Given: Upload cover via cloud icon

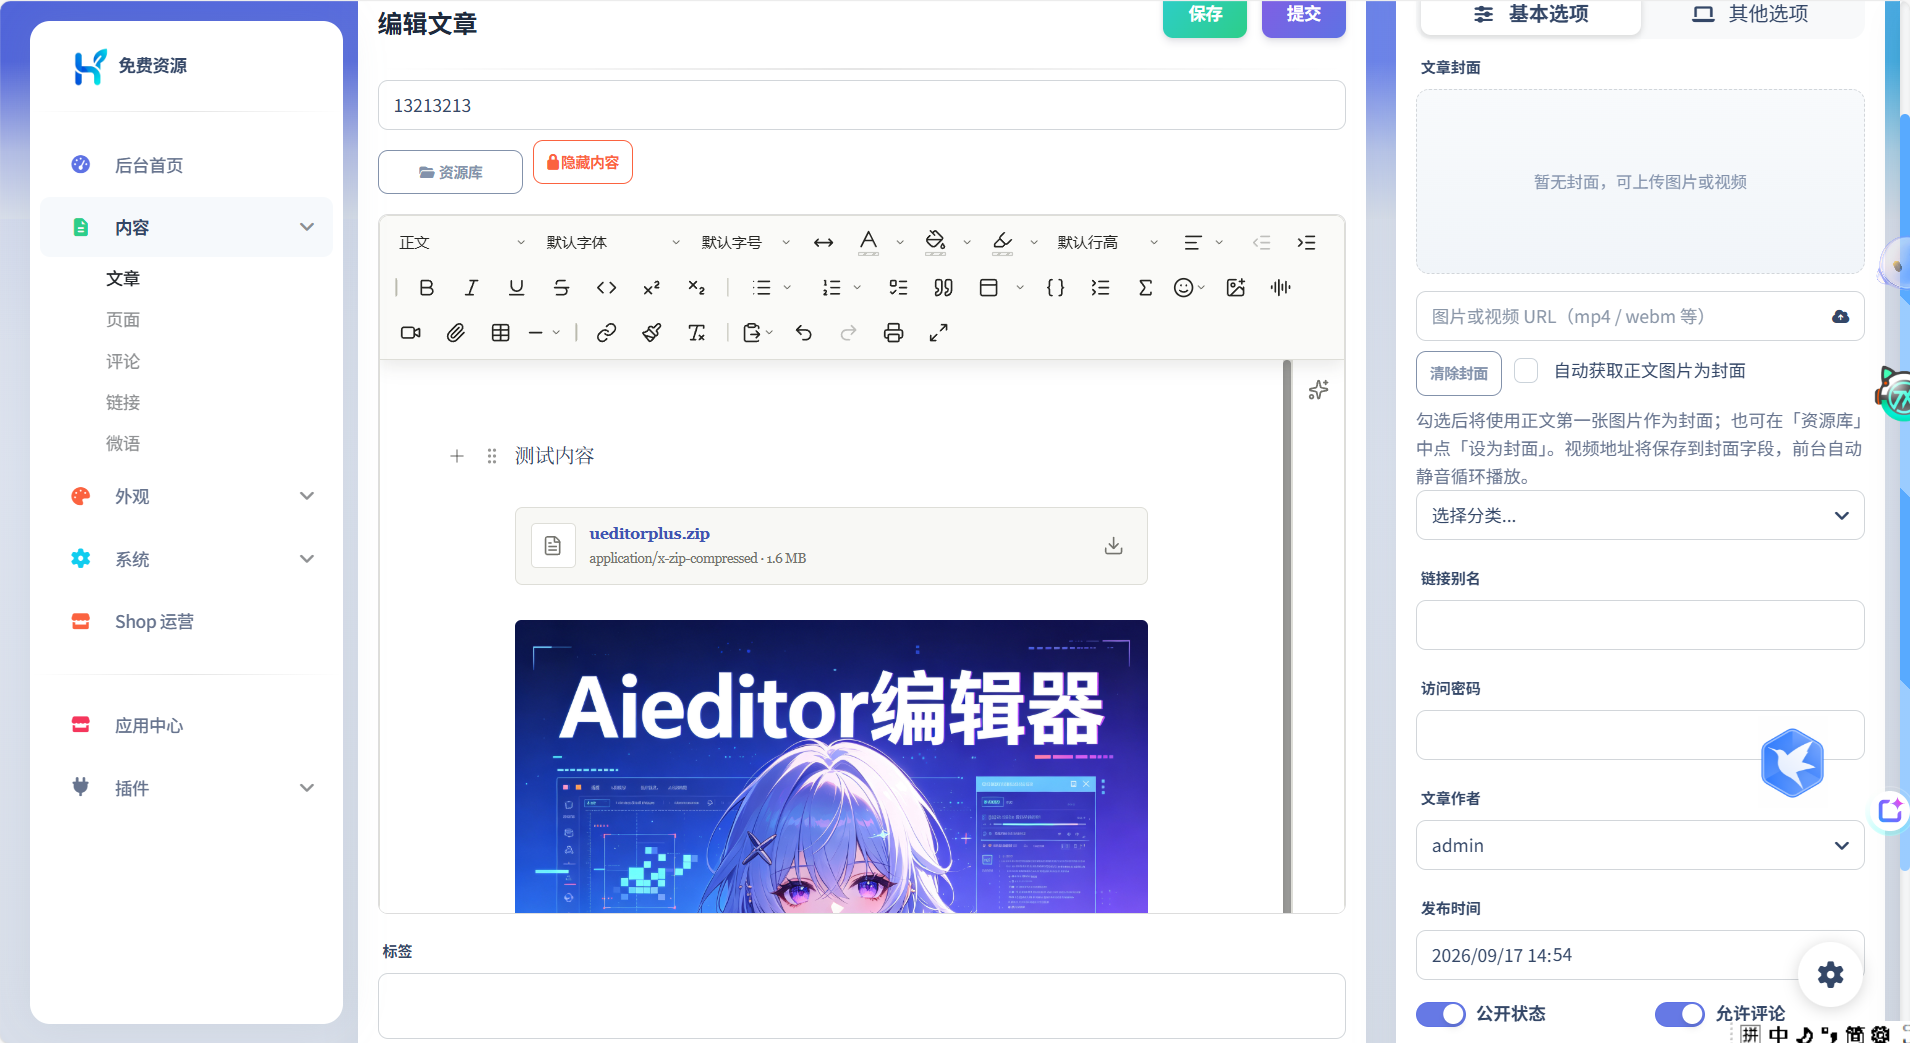Looking at the screenshot, I should [x=1840, y=317].
